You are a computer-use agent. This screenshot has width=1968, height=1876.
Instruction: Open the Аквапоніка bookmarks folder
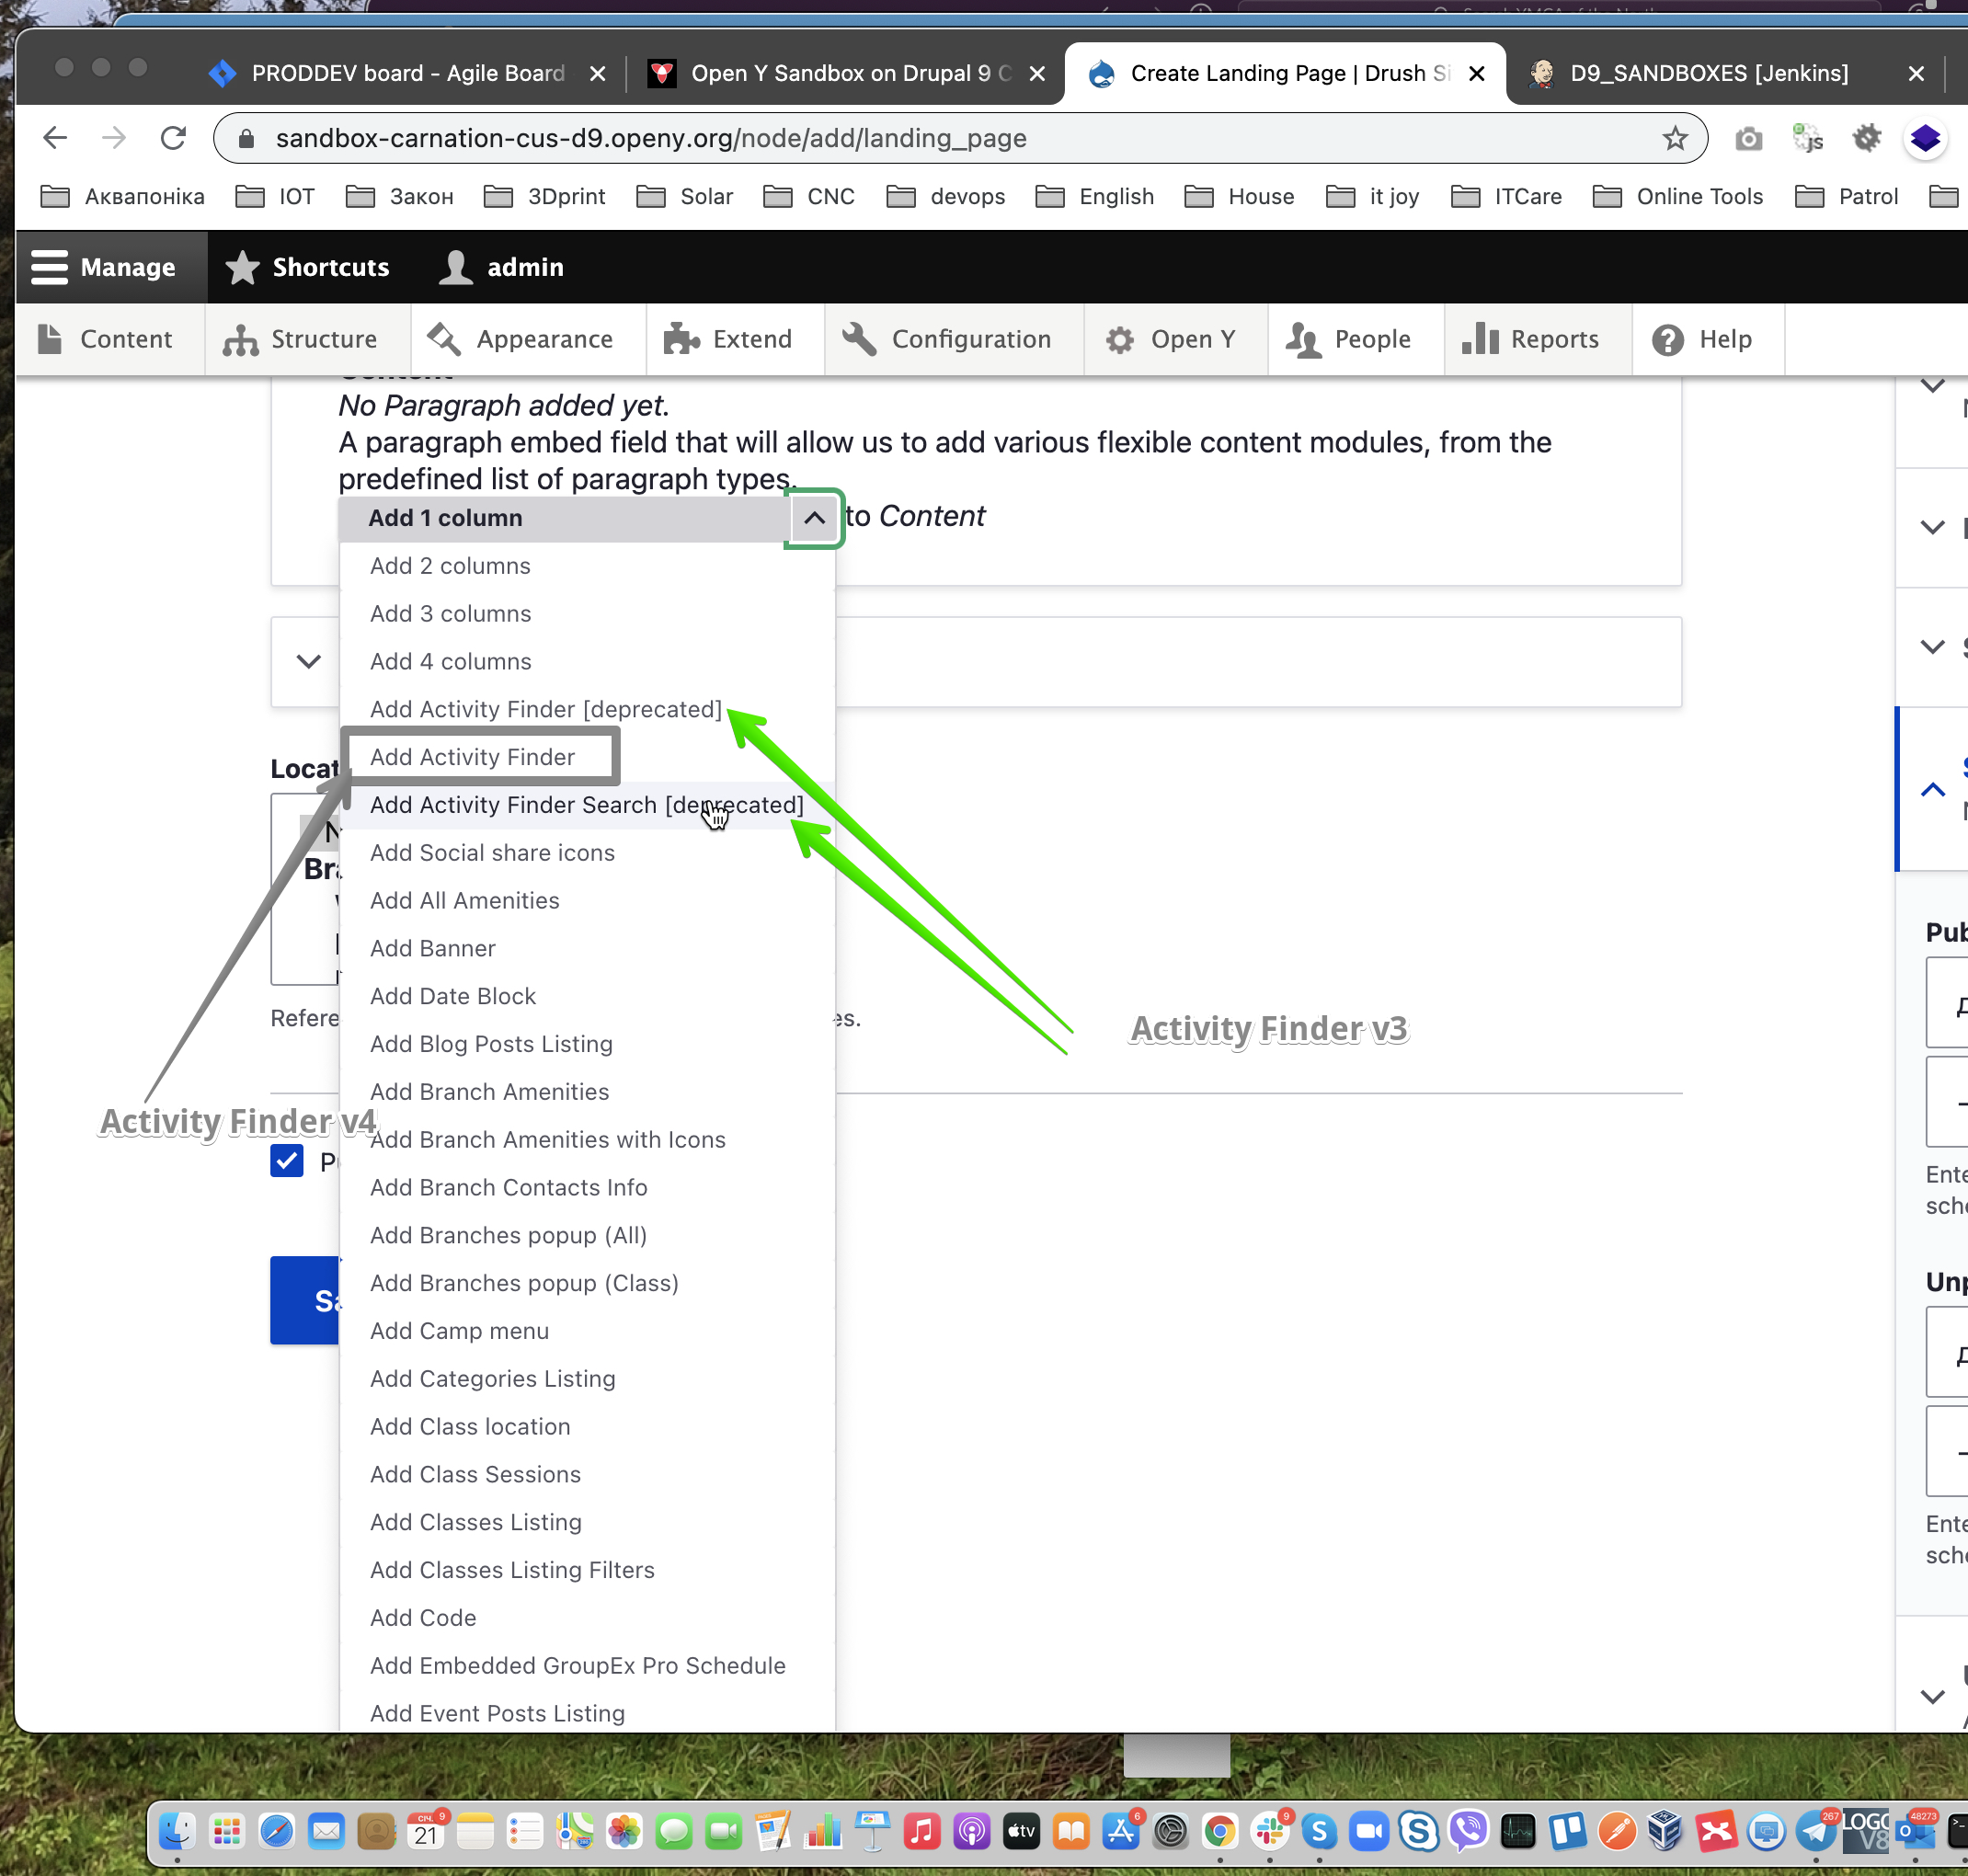[x=123, y=196]
